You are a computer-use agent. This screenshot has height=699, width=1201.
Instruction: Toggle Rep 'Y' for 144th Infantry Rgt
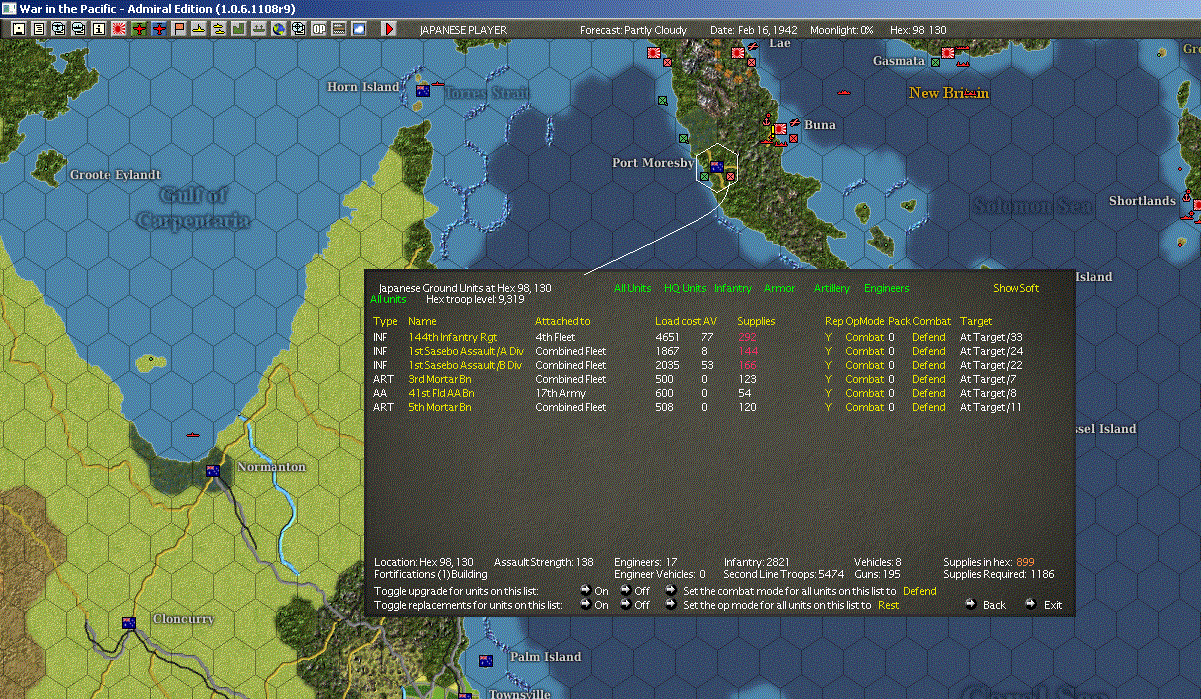coord(828,337)
